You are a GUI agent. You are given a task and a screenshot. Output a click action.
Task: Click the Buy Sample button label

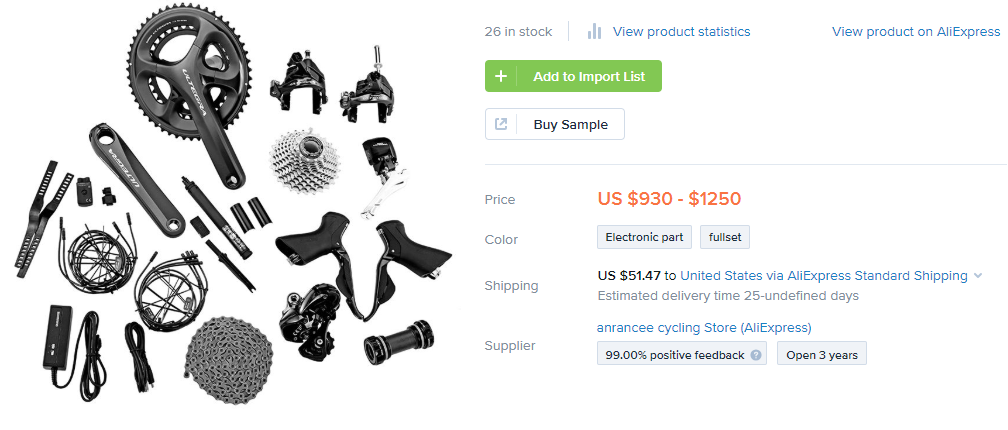pyautogui.click(x=571, y=124)
